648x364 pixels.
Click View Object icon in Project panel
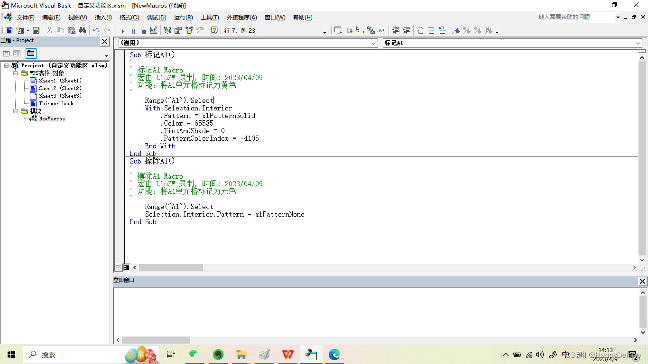tap(17, 54)
